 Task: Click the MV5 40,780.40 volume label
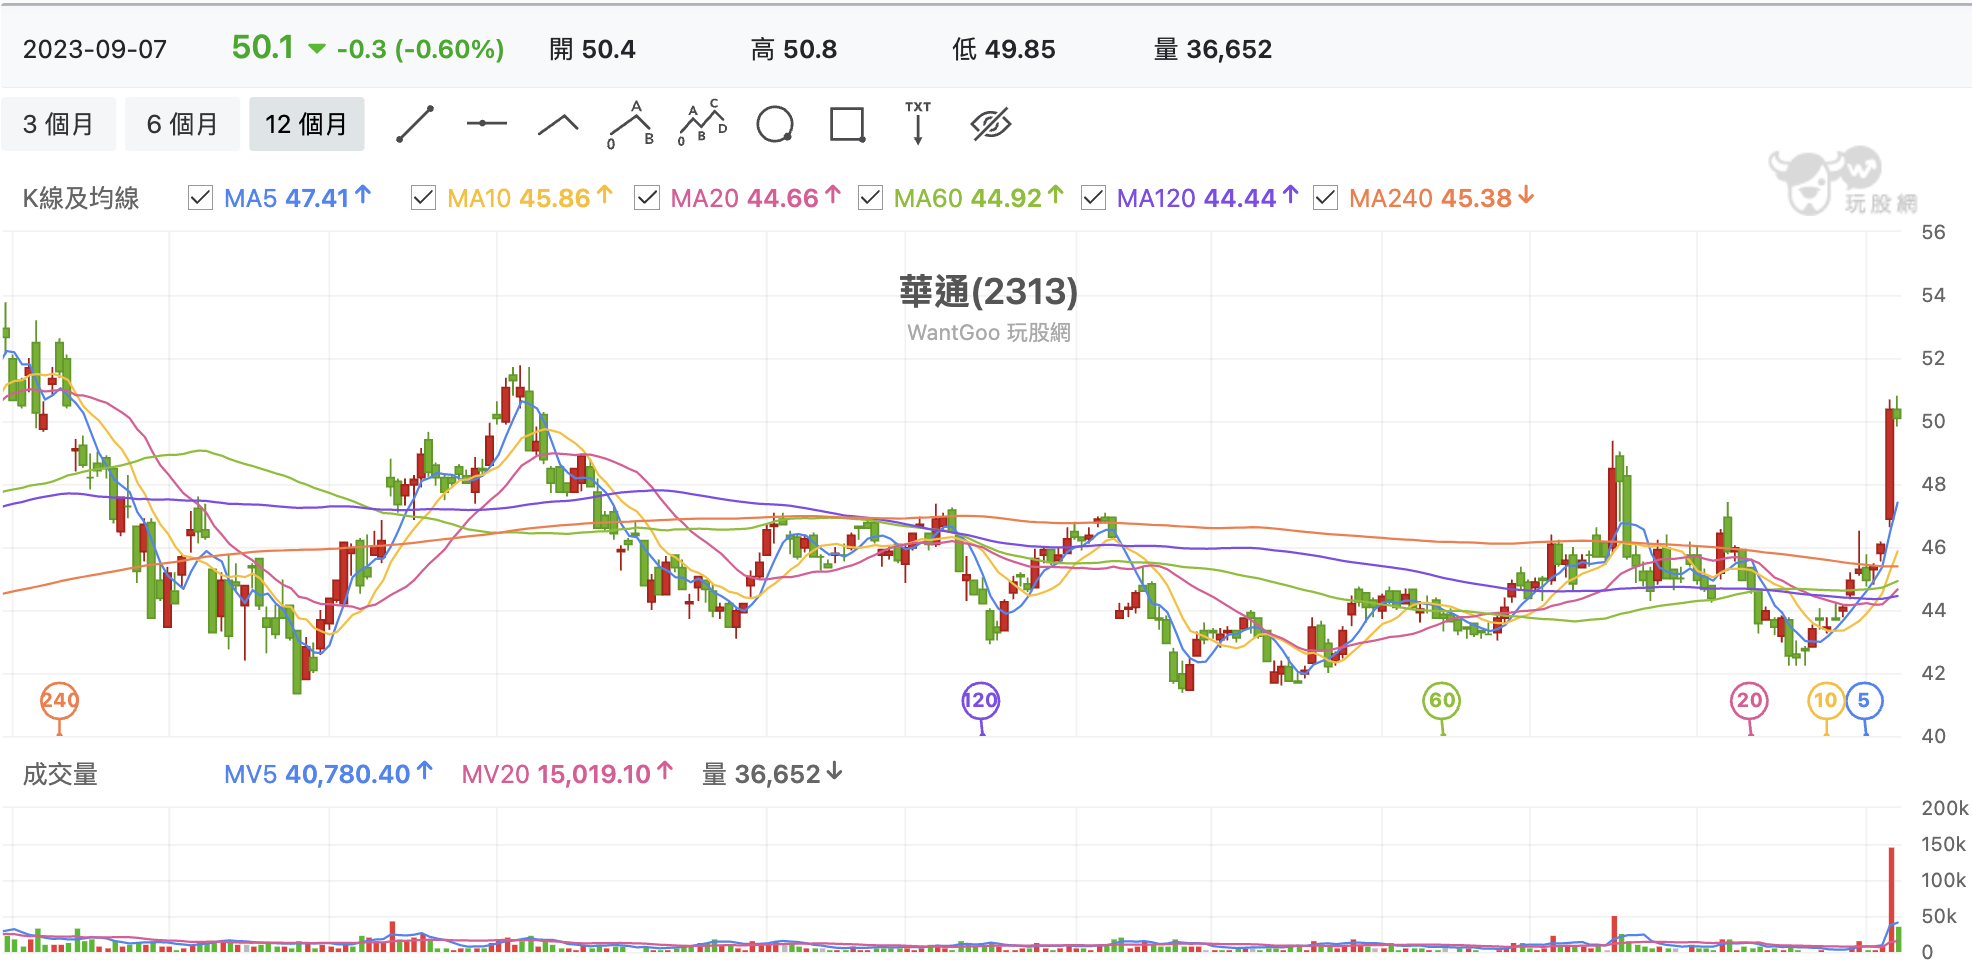click(x=328, y=774)
